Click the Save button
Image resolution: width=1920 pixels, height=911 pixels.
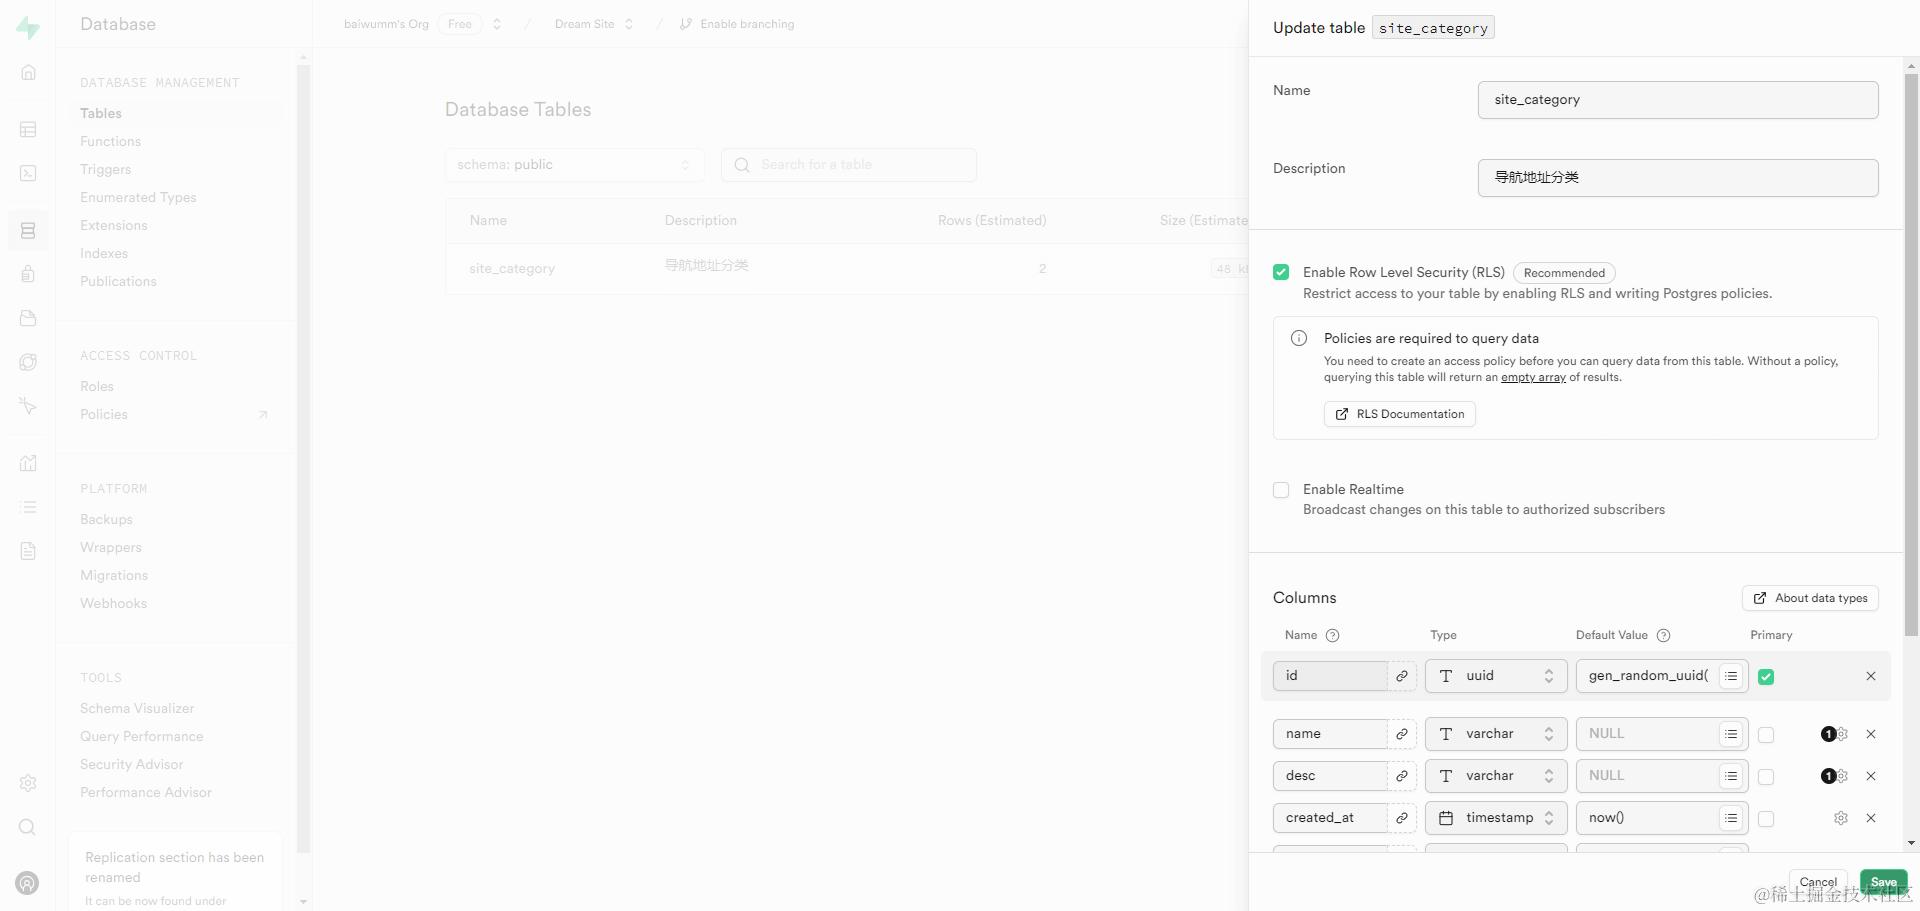(1883, 882)
